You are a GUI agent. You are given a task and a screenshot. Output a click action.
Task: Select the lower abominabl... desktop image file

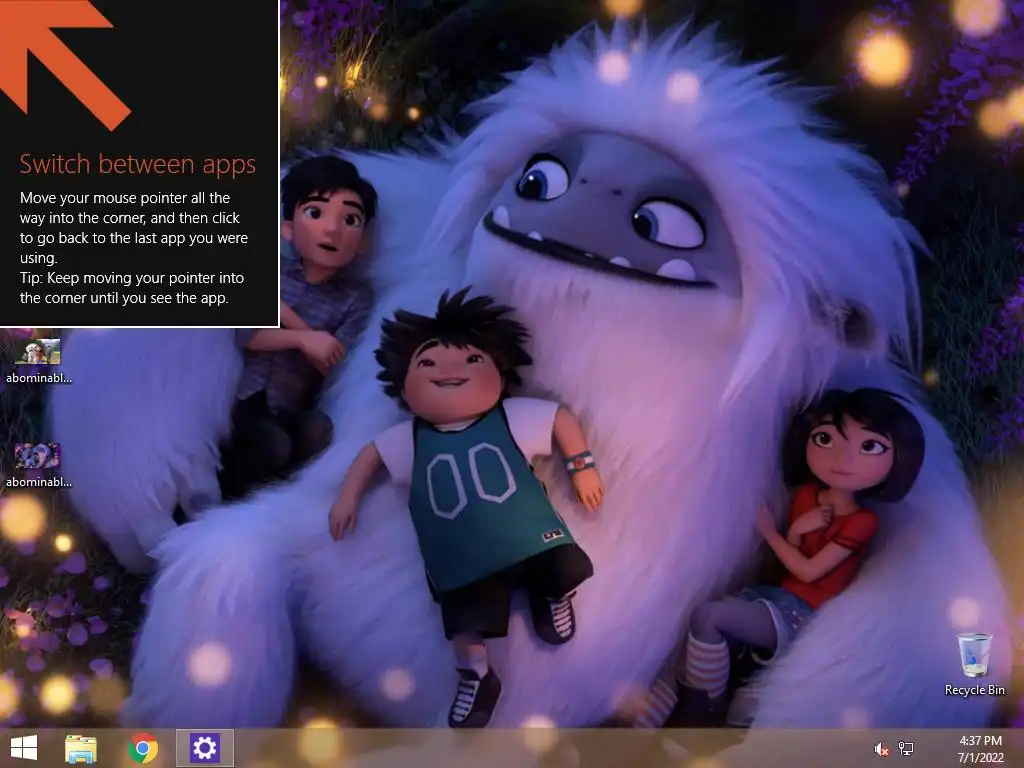39,466
